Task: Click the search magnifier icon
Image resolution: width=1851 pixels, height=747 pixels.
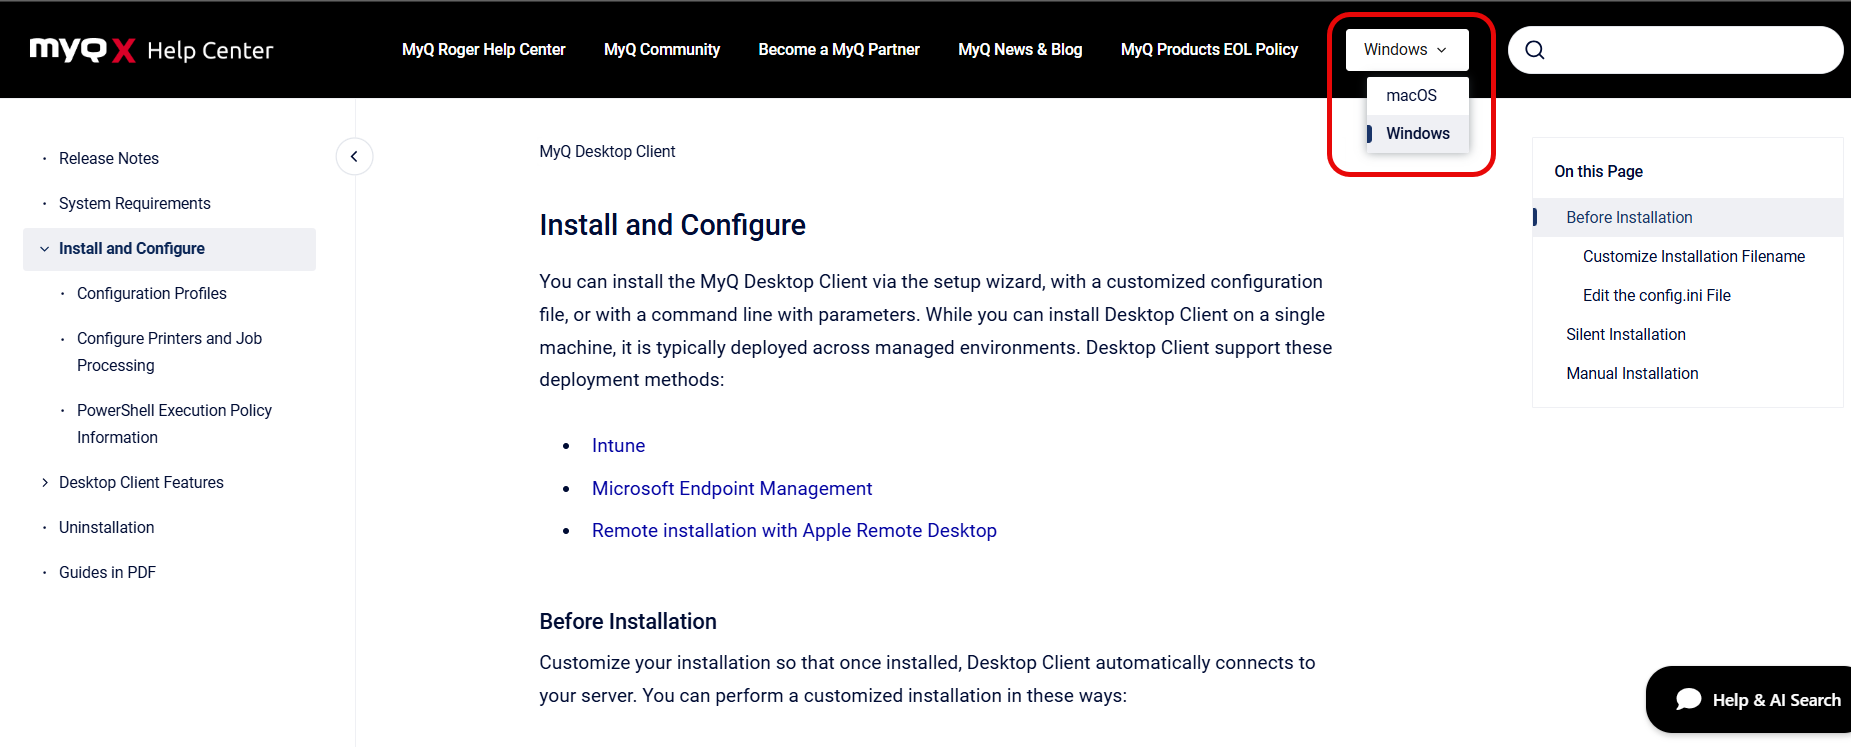Action: (1535, 50)
